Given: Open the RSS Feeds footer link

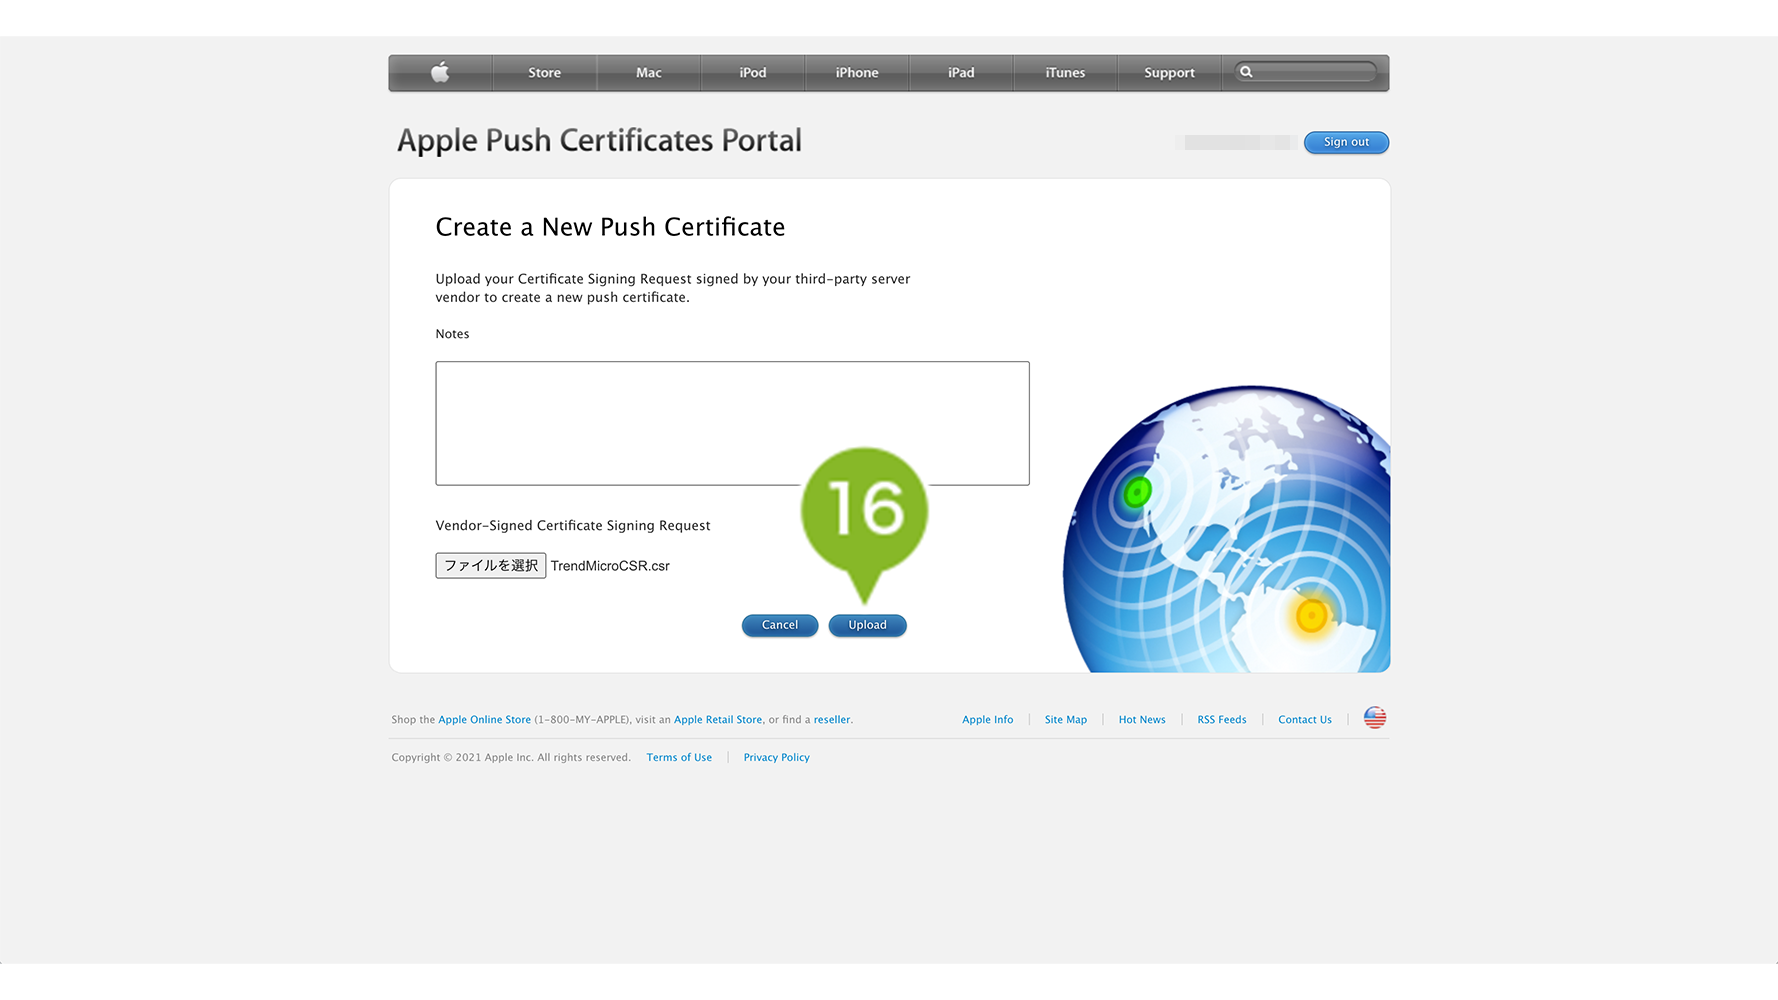Looking at the screenshot, I should pyautogui.click(x=1221, y=720).
